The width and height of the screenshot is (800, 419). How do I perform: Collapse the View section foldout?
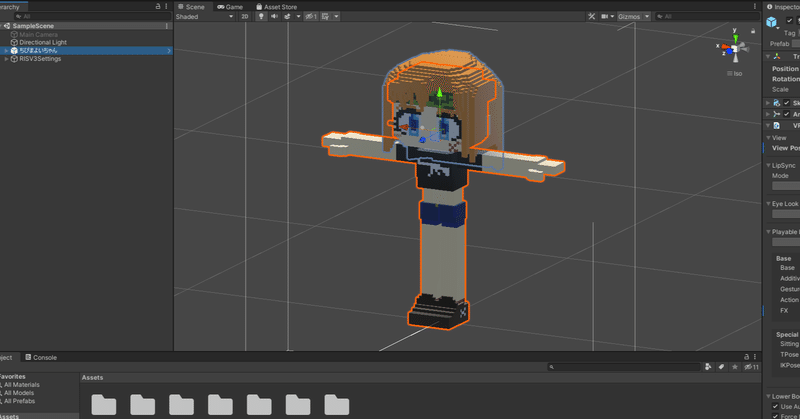tap(768, 138)
